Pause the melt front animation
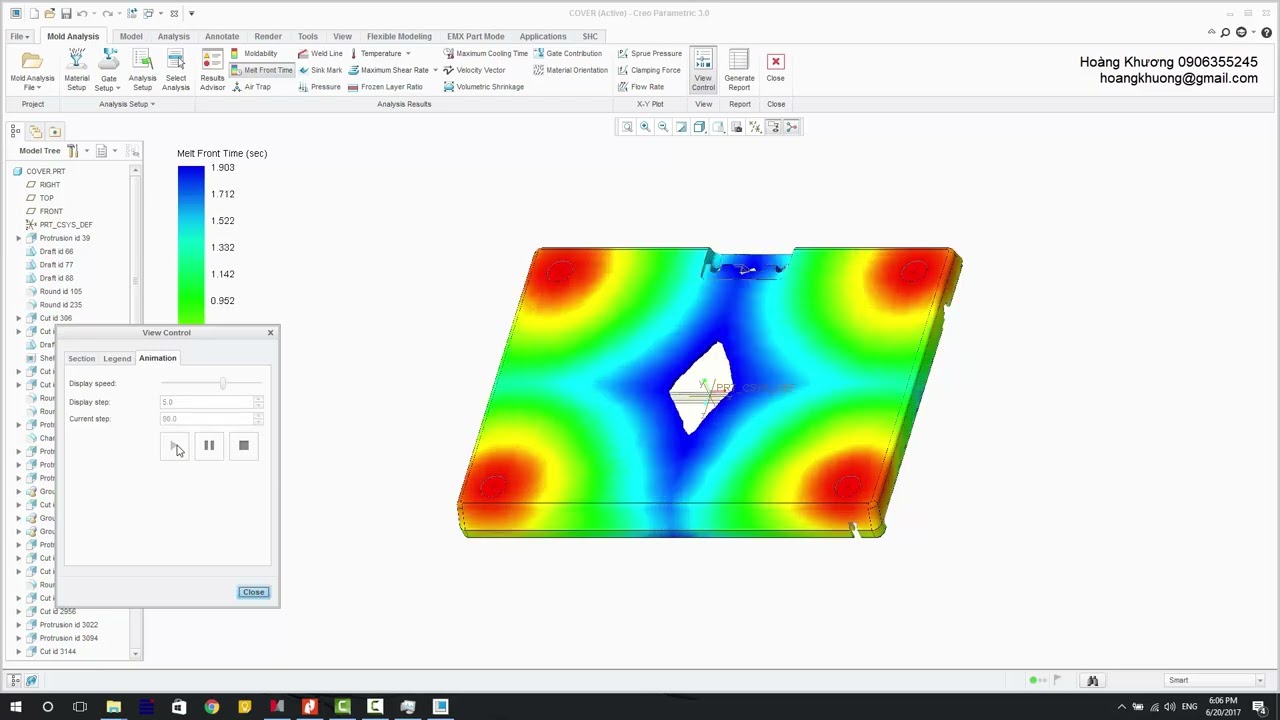Screen dimensions: 1280x720 point(209,446)
